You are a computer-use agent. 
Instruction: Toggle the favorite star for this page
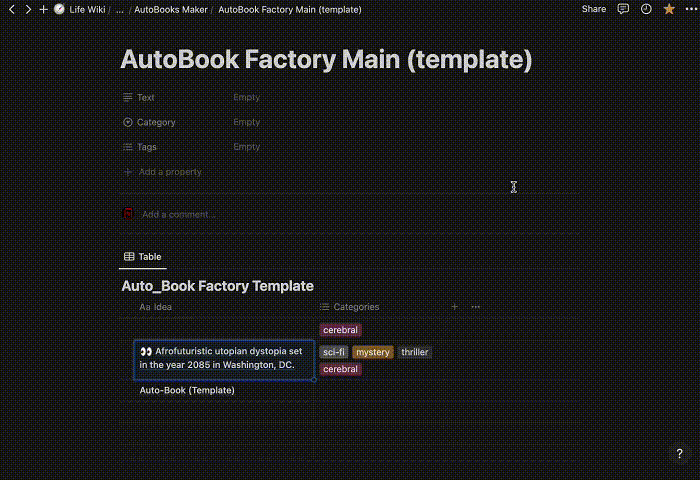669,9
